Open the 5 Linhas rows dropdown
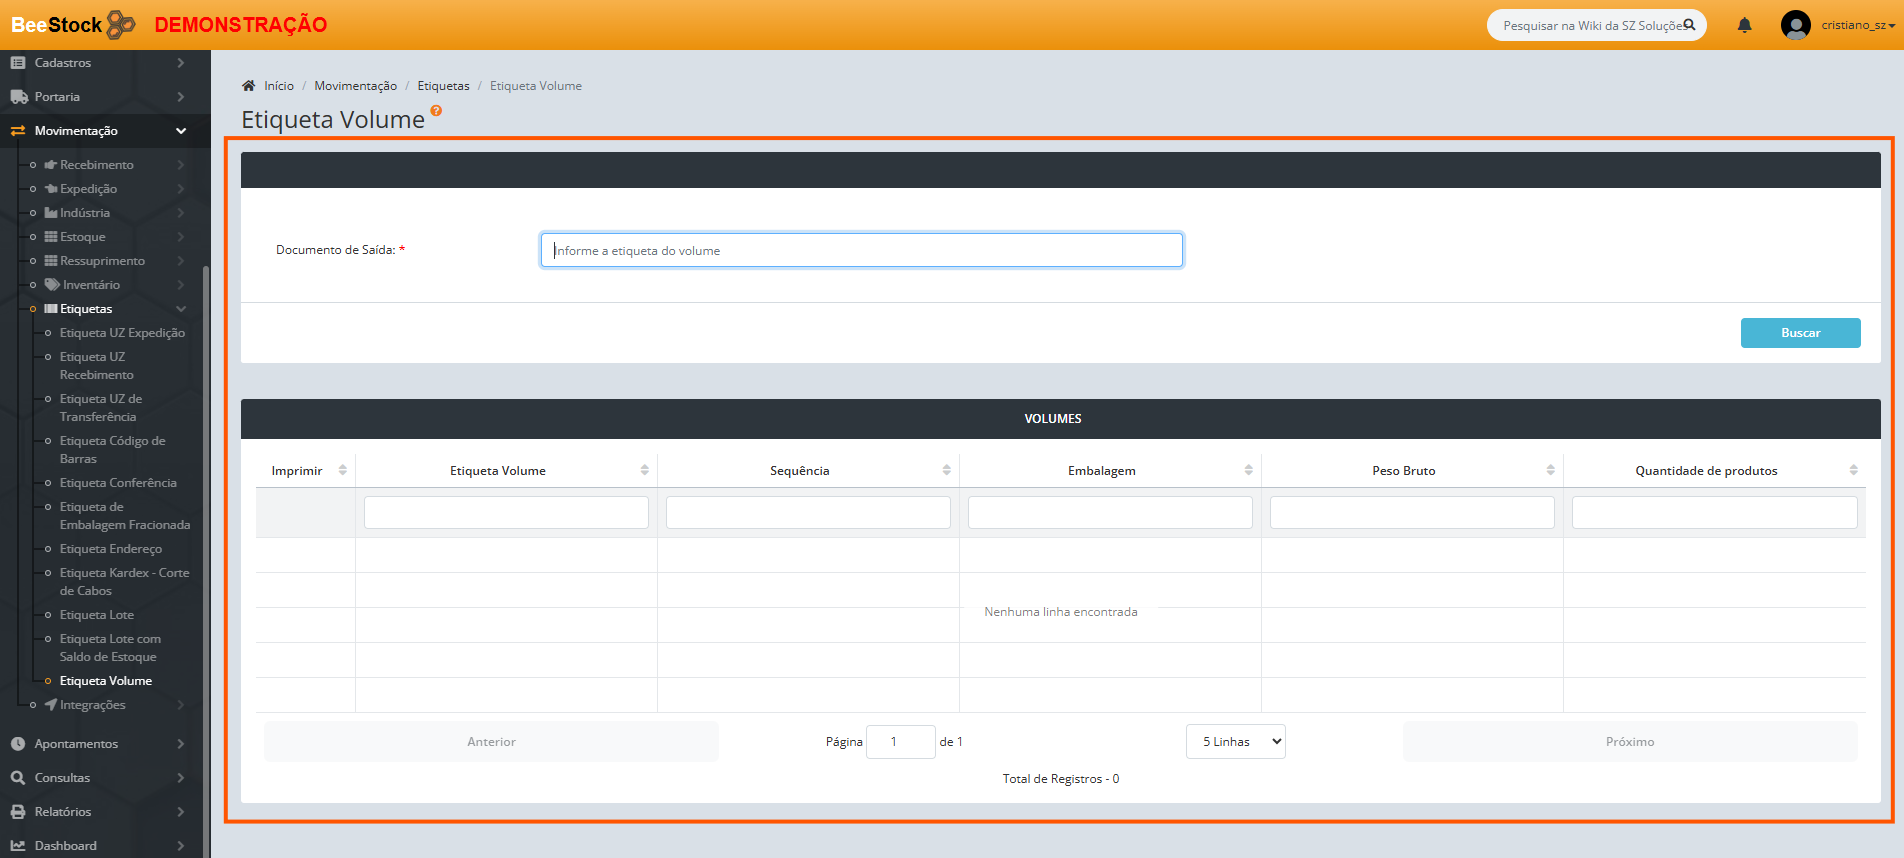Screen dimensions: 1904x858 click(1235, 742)
